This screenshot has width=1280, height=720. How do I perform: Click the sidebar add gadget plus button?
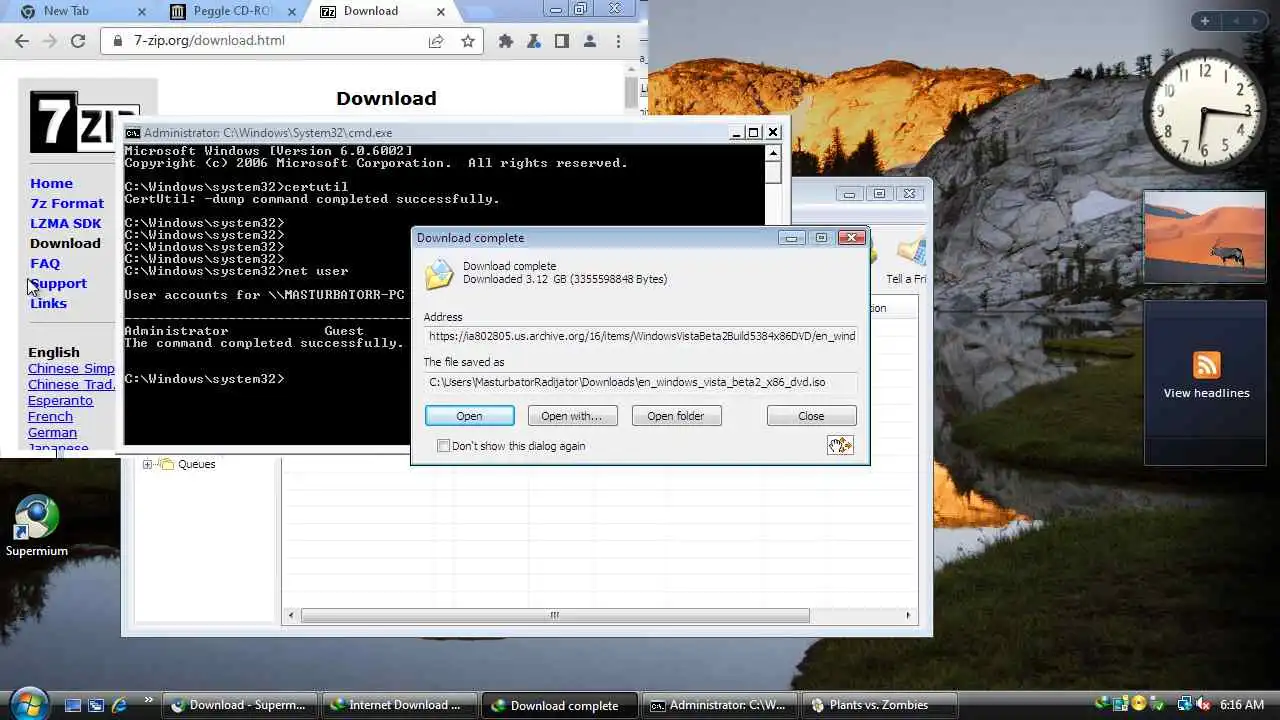click(1205, 21)
